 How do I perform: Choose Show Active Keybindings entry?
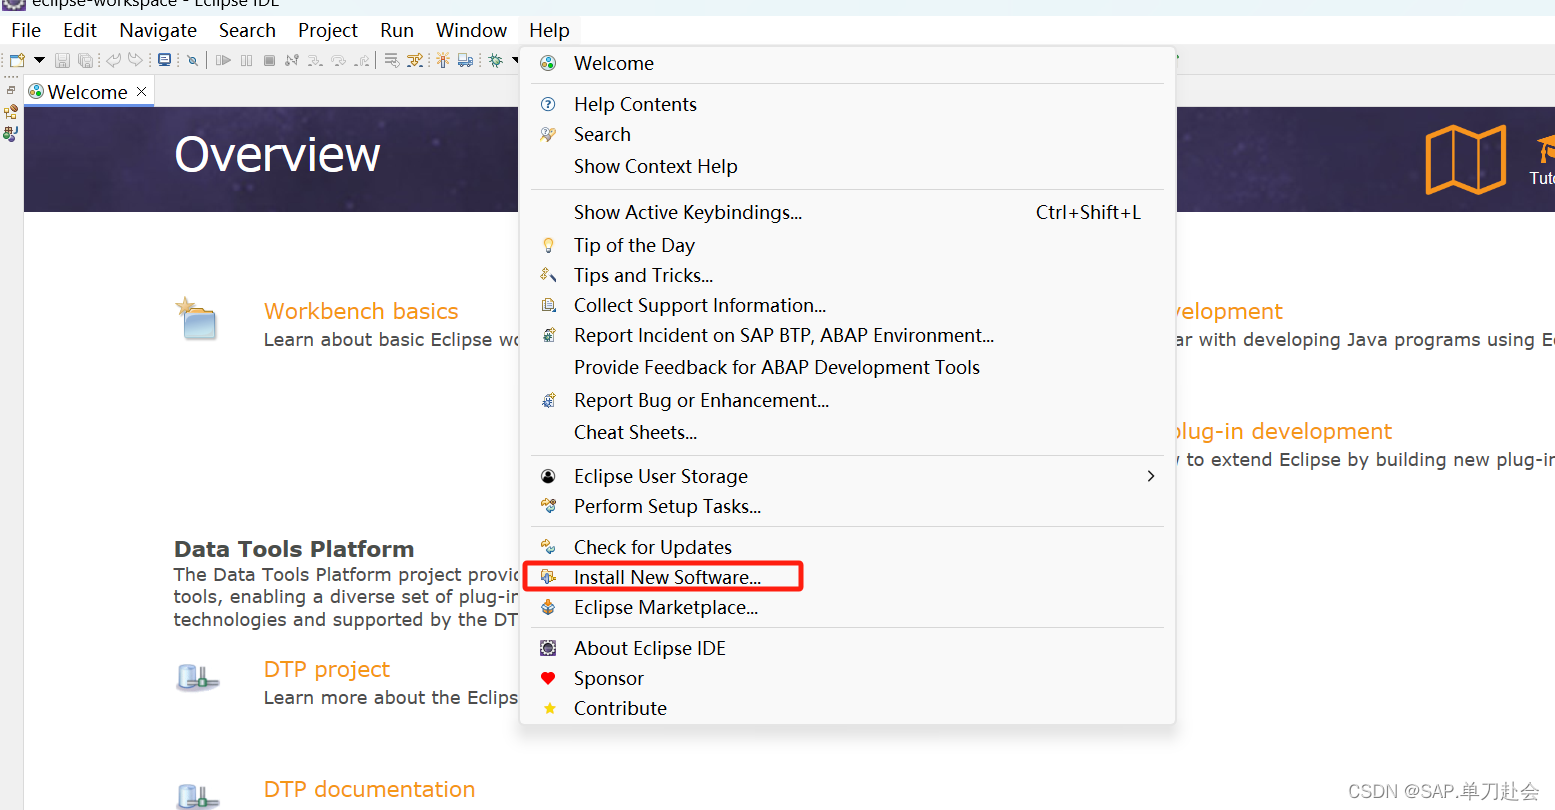pyautogui.click(x=847, y=212)
